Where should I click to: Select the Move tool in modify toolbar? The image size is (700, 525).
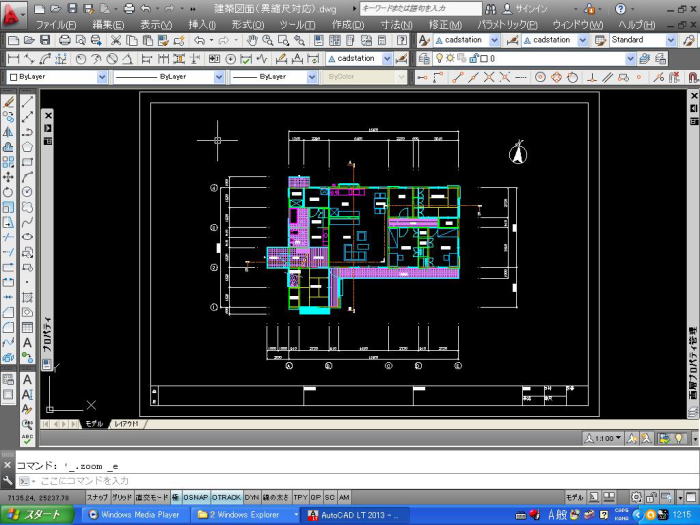pyautogui.click(x=8, y=177)
